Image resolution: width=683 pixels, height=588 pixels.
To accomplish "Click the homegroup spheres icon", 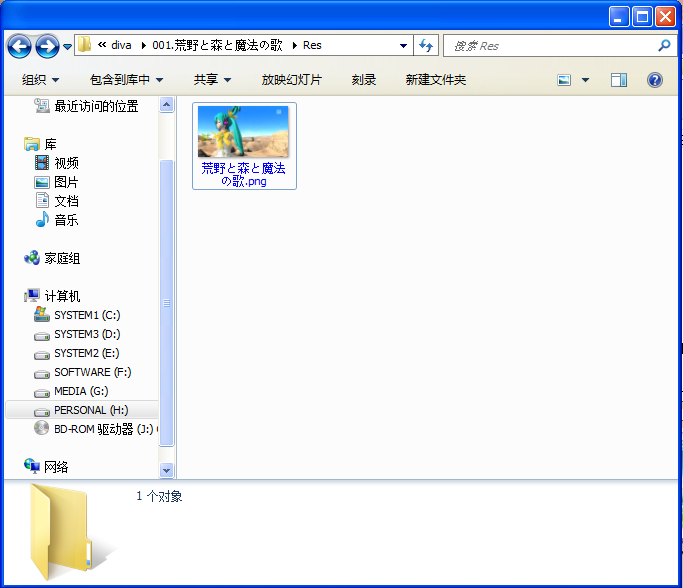I will tap(32, 258).
